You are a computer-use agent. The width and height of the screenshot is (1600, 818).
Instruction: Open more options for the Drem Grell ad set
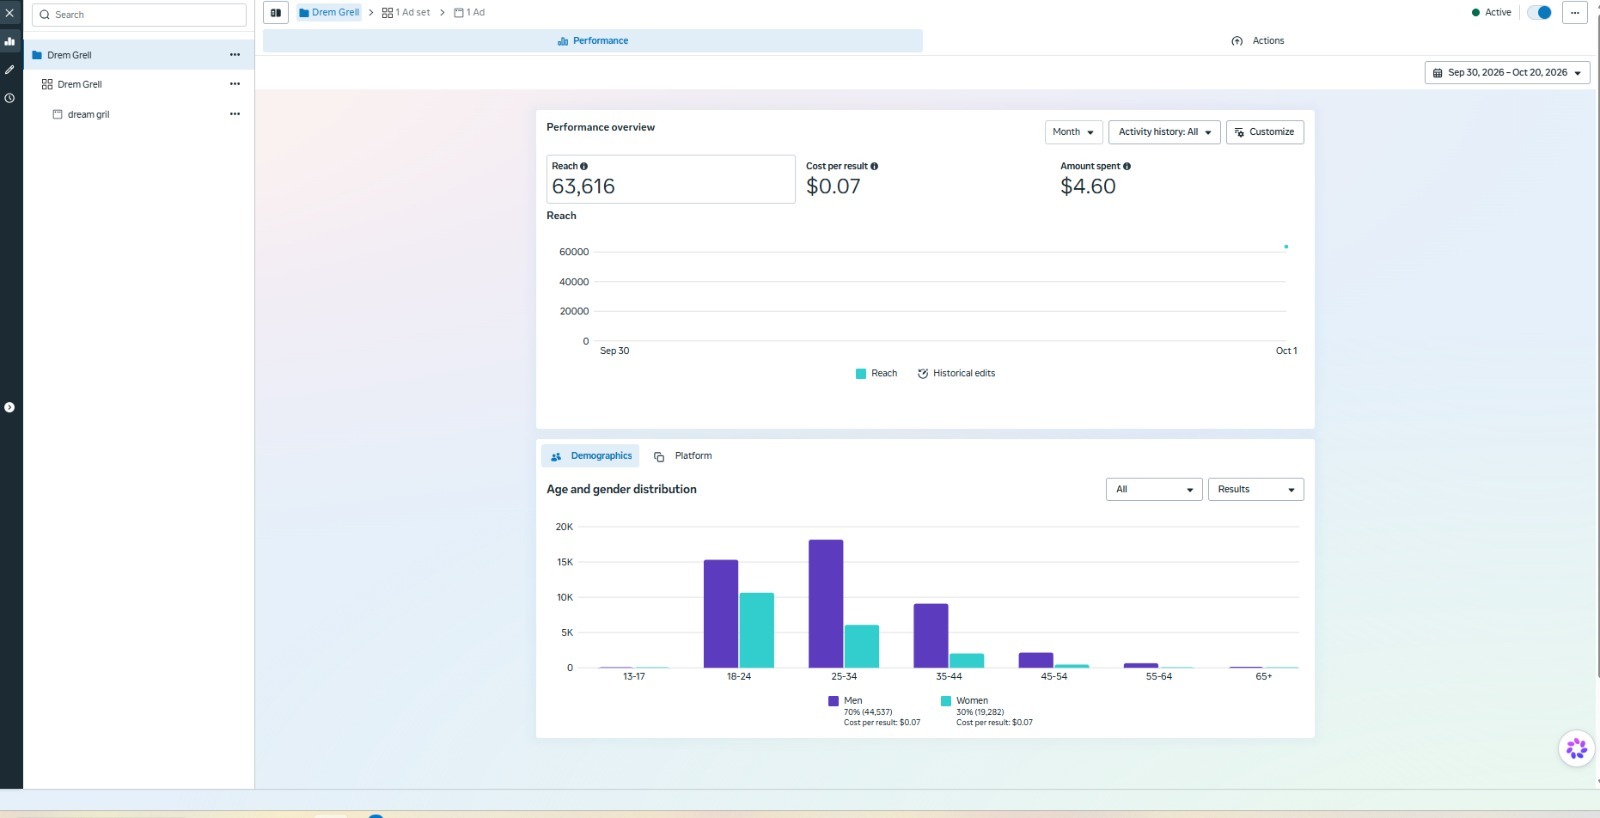click(235, 84)
